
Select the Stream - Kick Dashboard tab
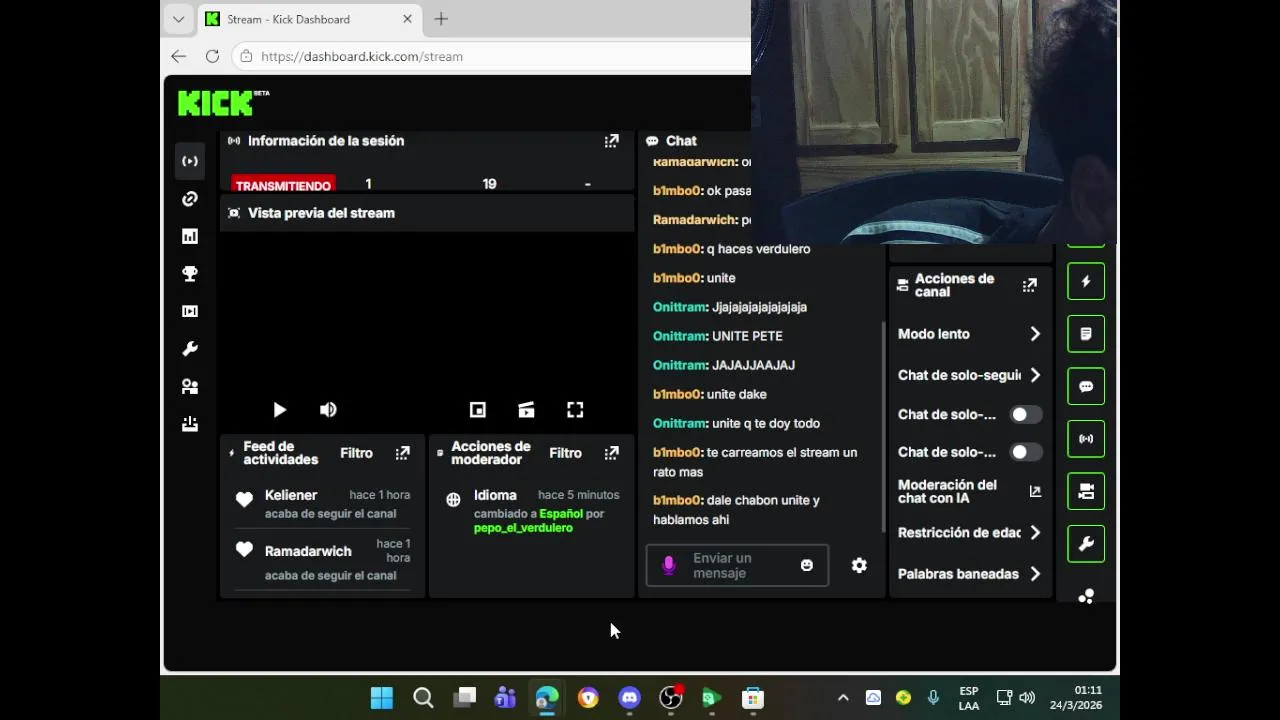click(309, 19)
